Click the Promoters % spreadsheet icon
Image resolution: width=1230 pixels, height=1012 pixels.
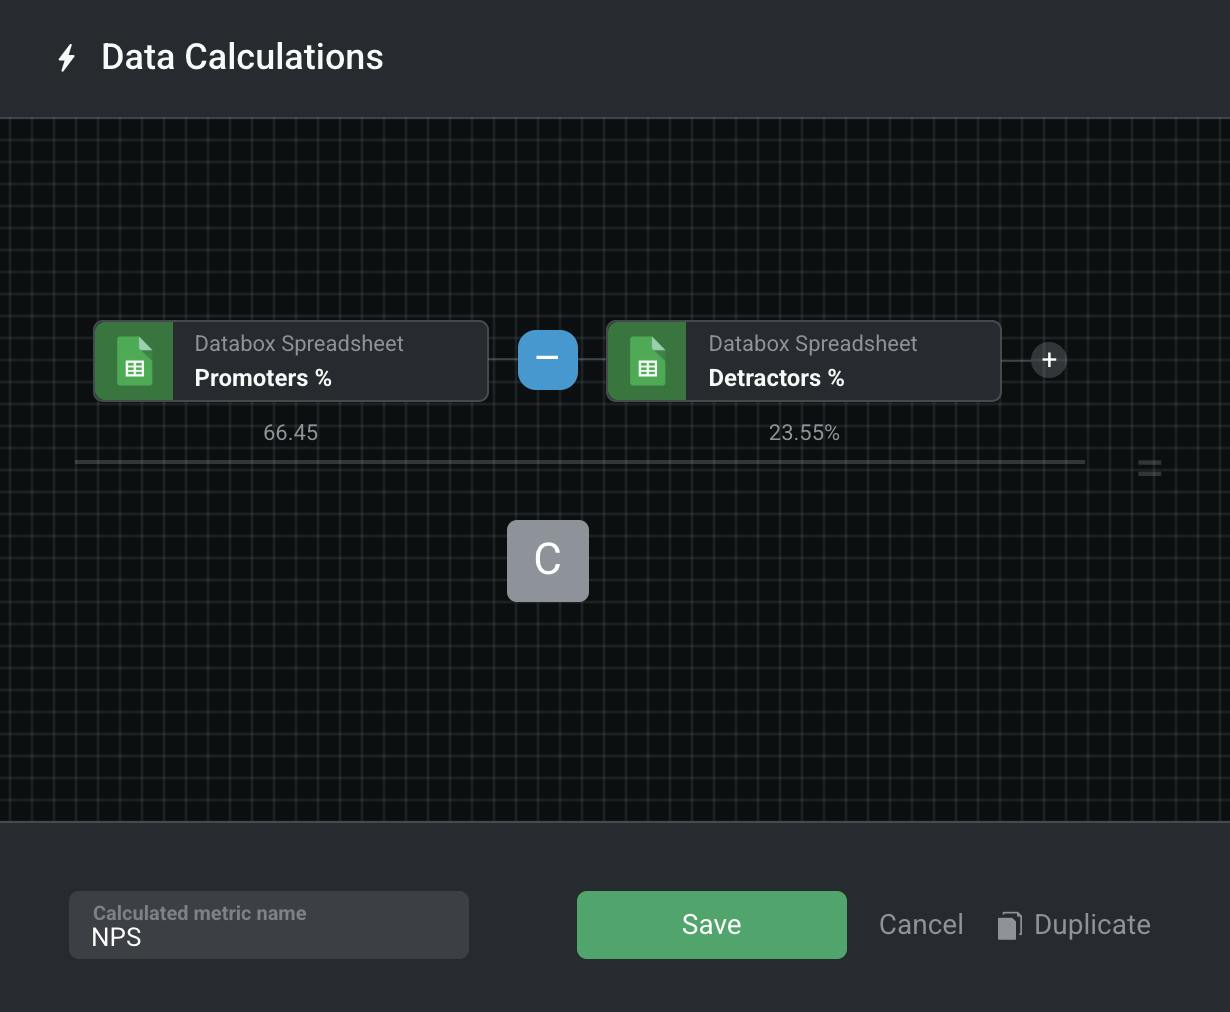[134, 361]
